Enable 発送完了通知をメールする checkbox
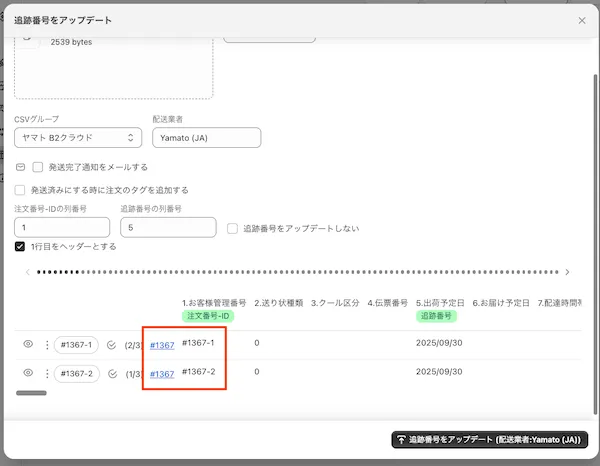This screenshot has height=466, width=600. click(38, 167)
